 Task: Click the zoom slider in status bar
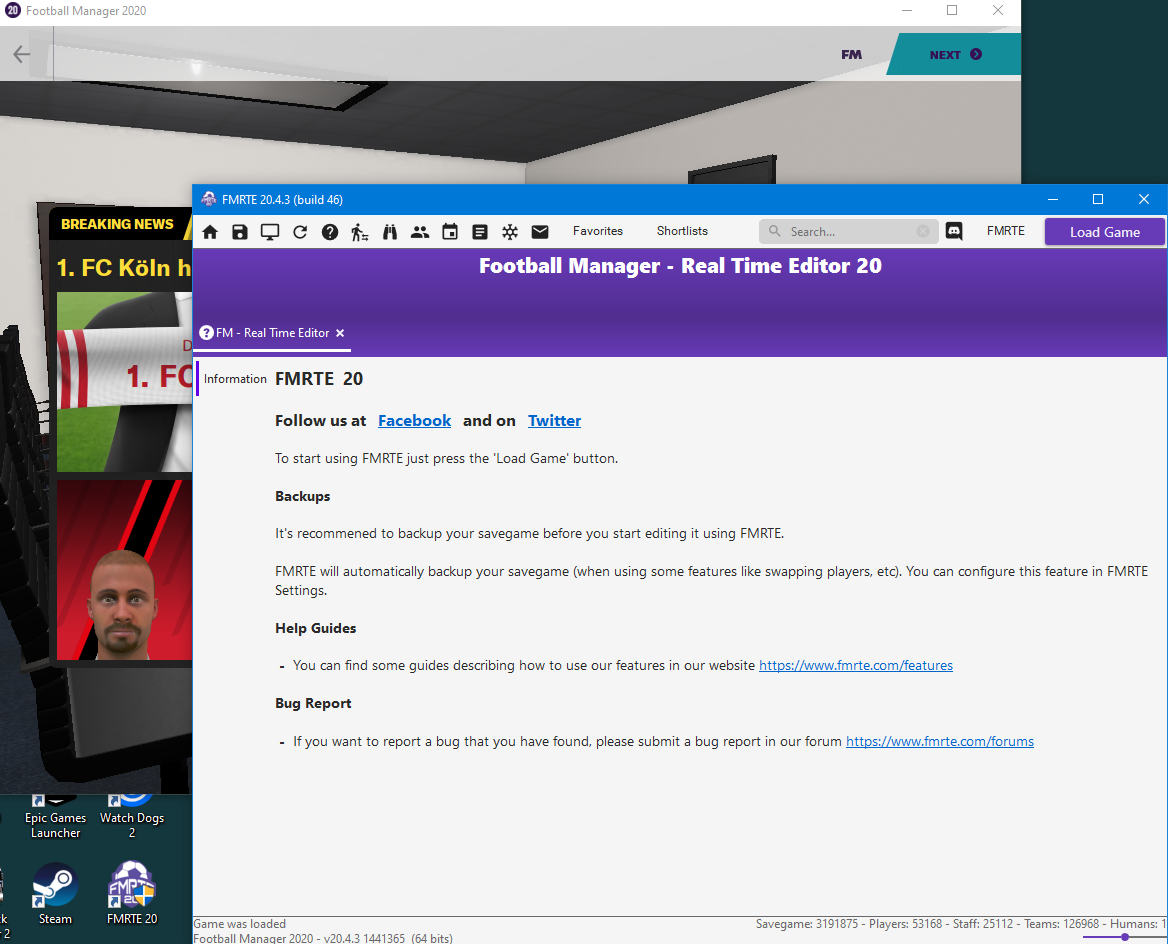(x=1125, y=937)
